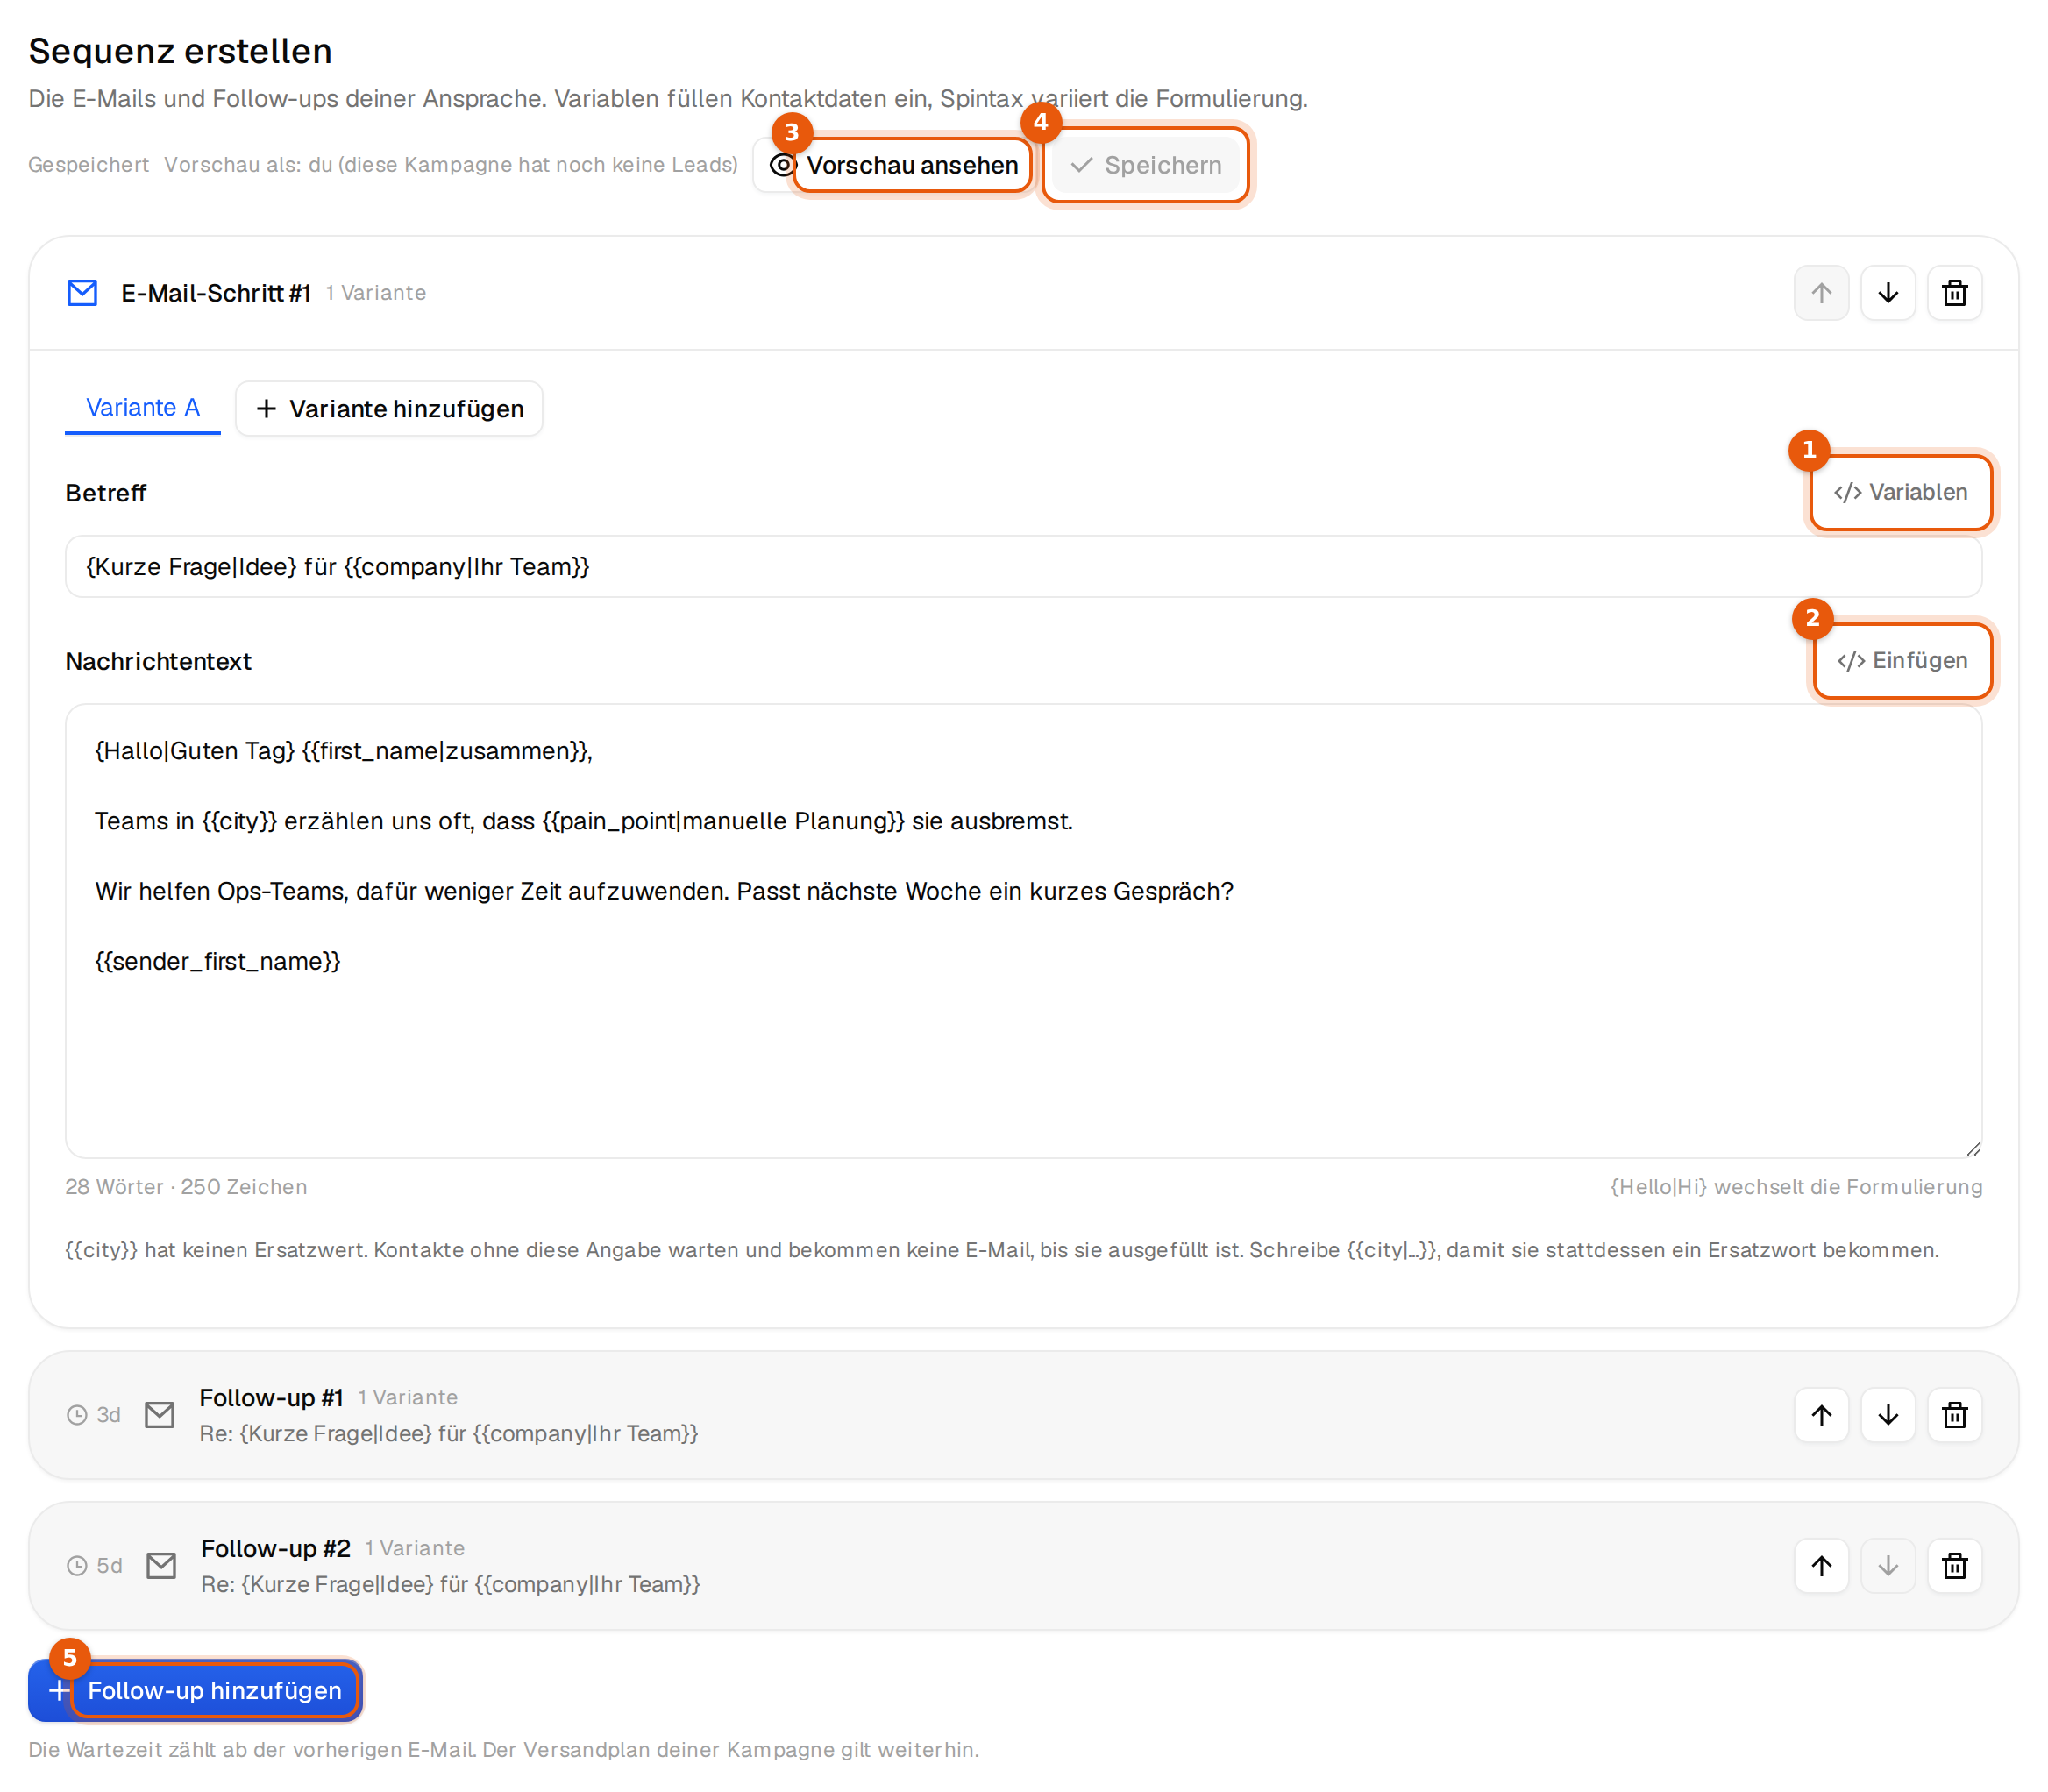The image size is (2048, 1792).
Task: Open the Einfügen menu for Nachrichtentext
Action: [x=1902, y=660]
